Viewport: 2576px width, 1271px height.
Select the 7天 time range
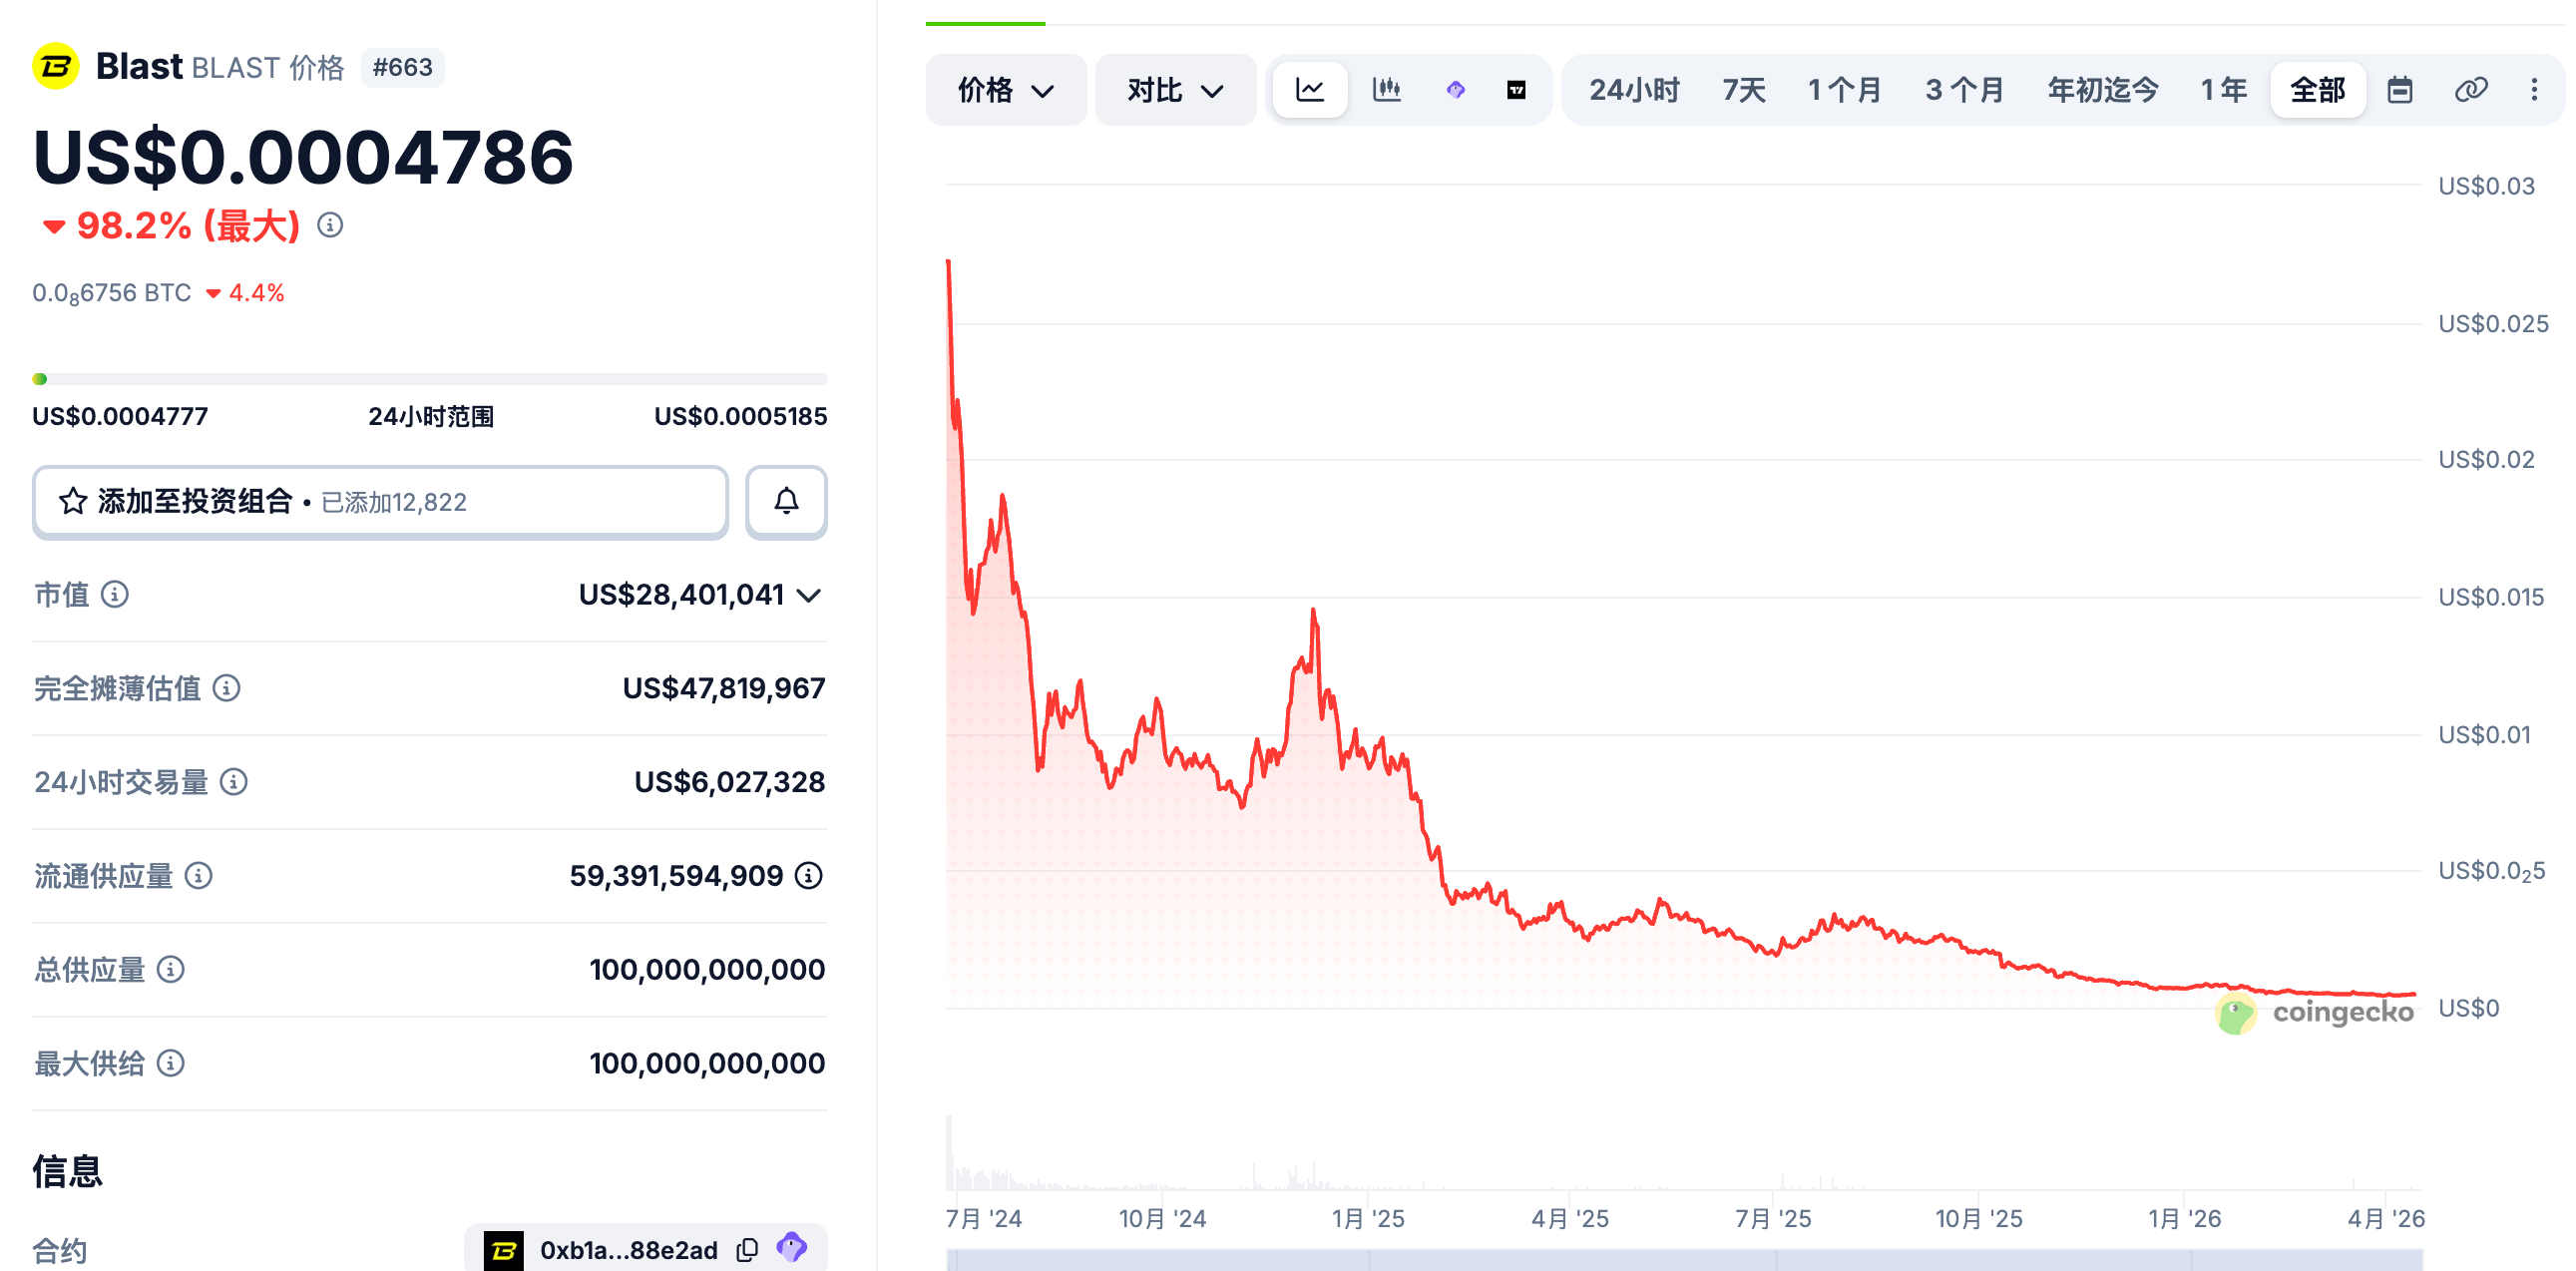pos(1743,90)
